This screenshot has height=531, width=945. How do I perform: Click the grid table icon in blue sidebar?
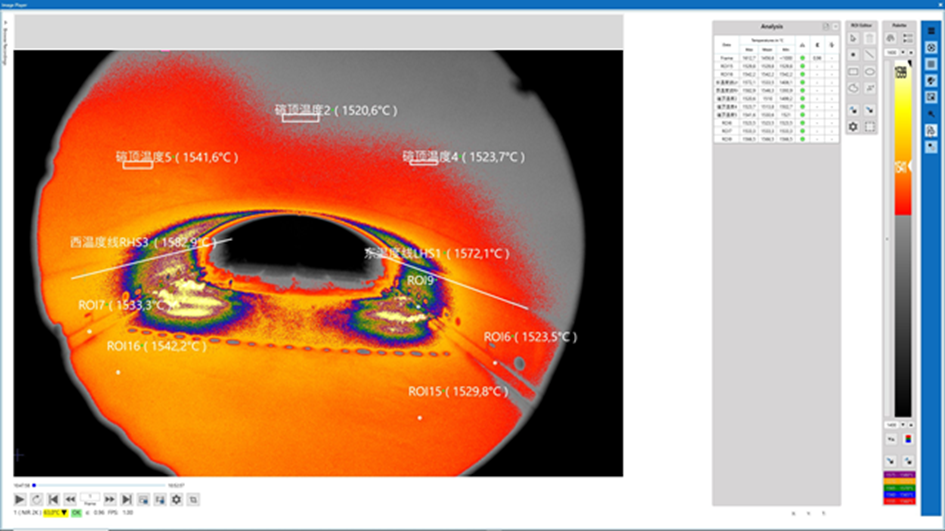click(x=931, y=64)
